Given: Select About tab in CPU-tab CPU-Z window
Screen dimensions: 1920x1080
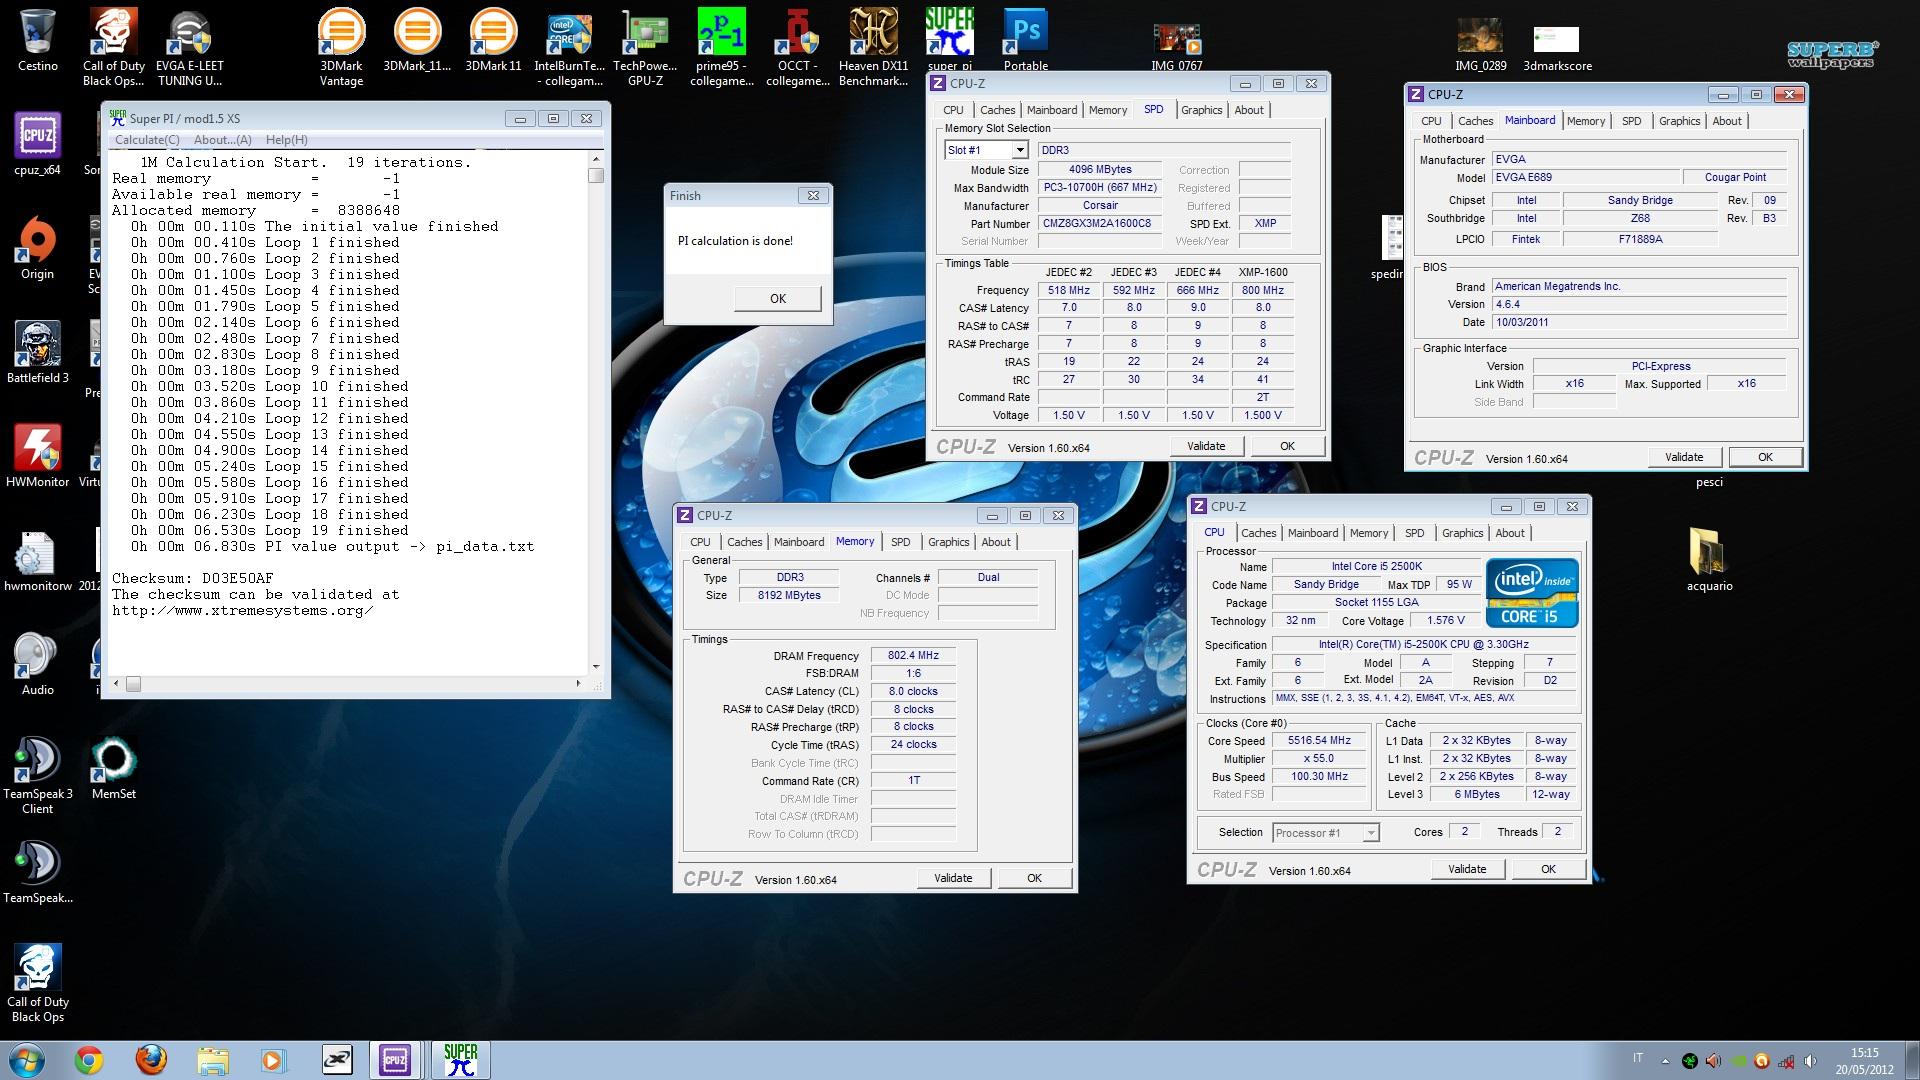Looking at the screenshot, I should pyautogui.click(x=1510, y=533).
